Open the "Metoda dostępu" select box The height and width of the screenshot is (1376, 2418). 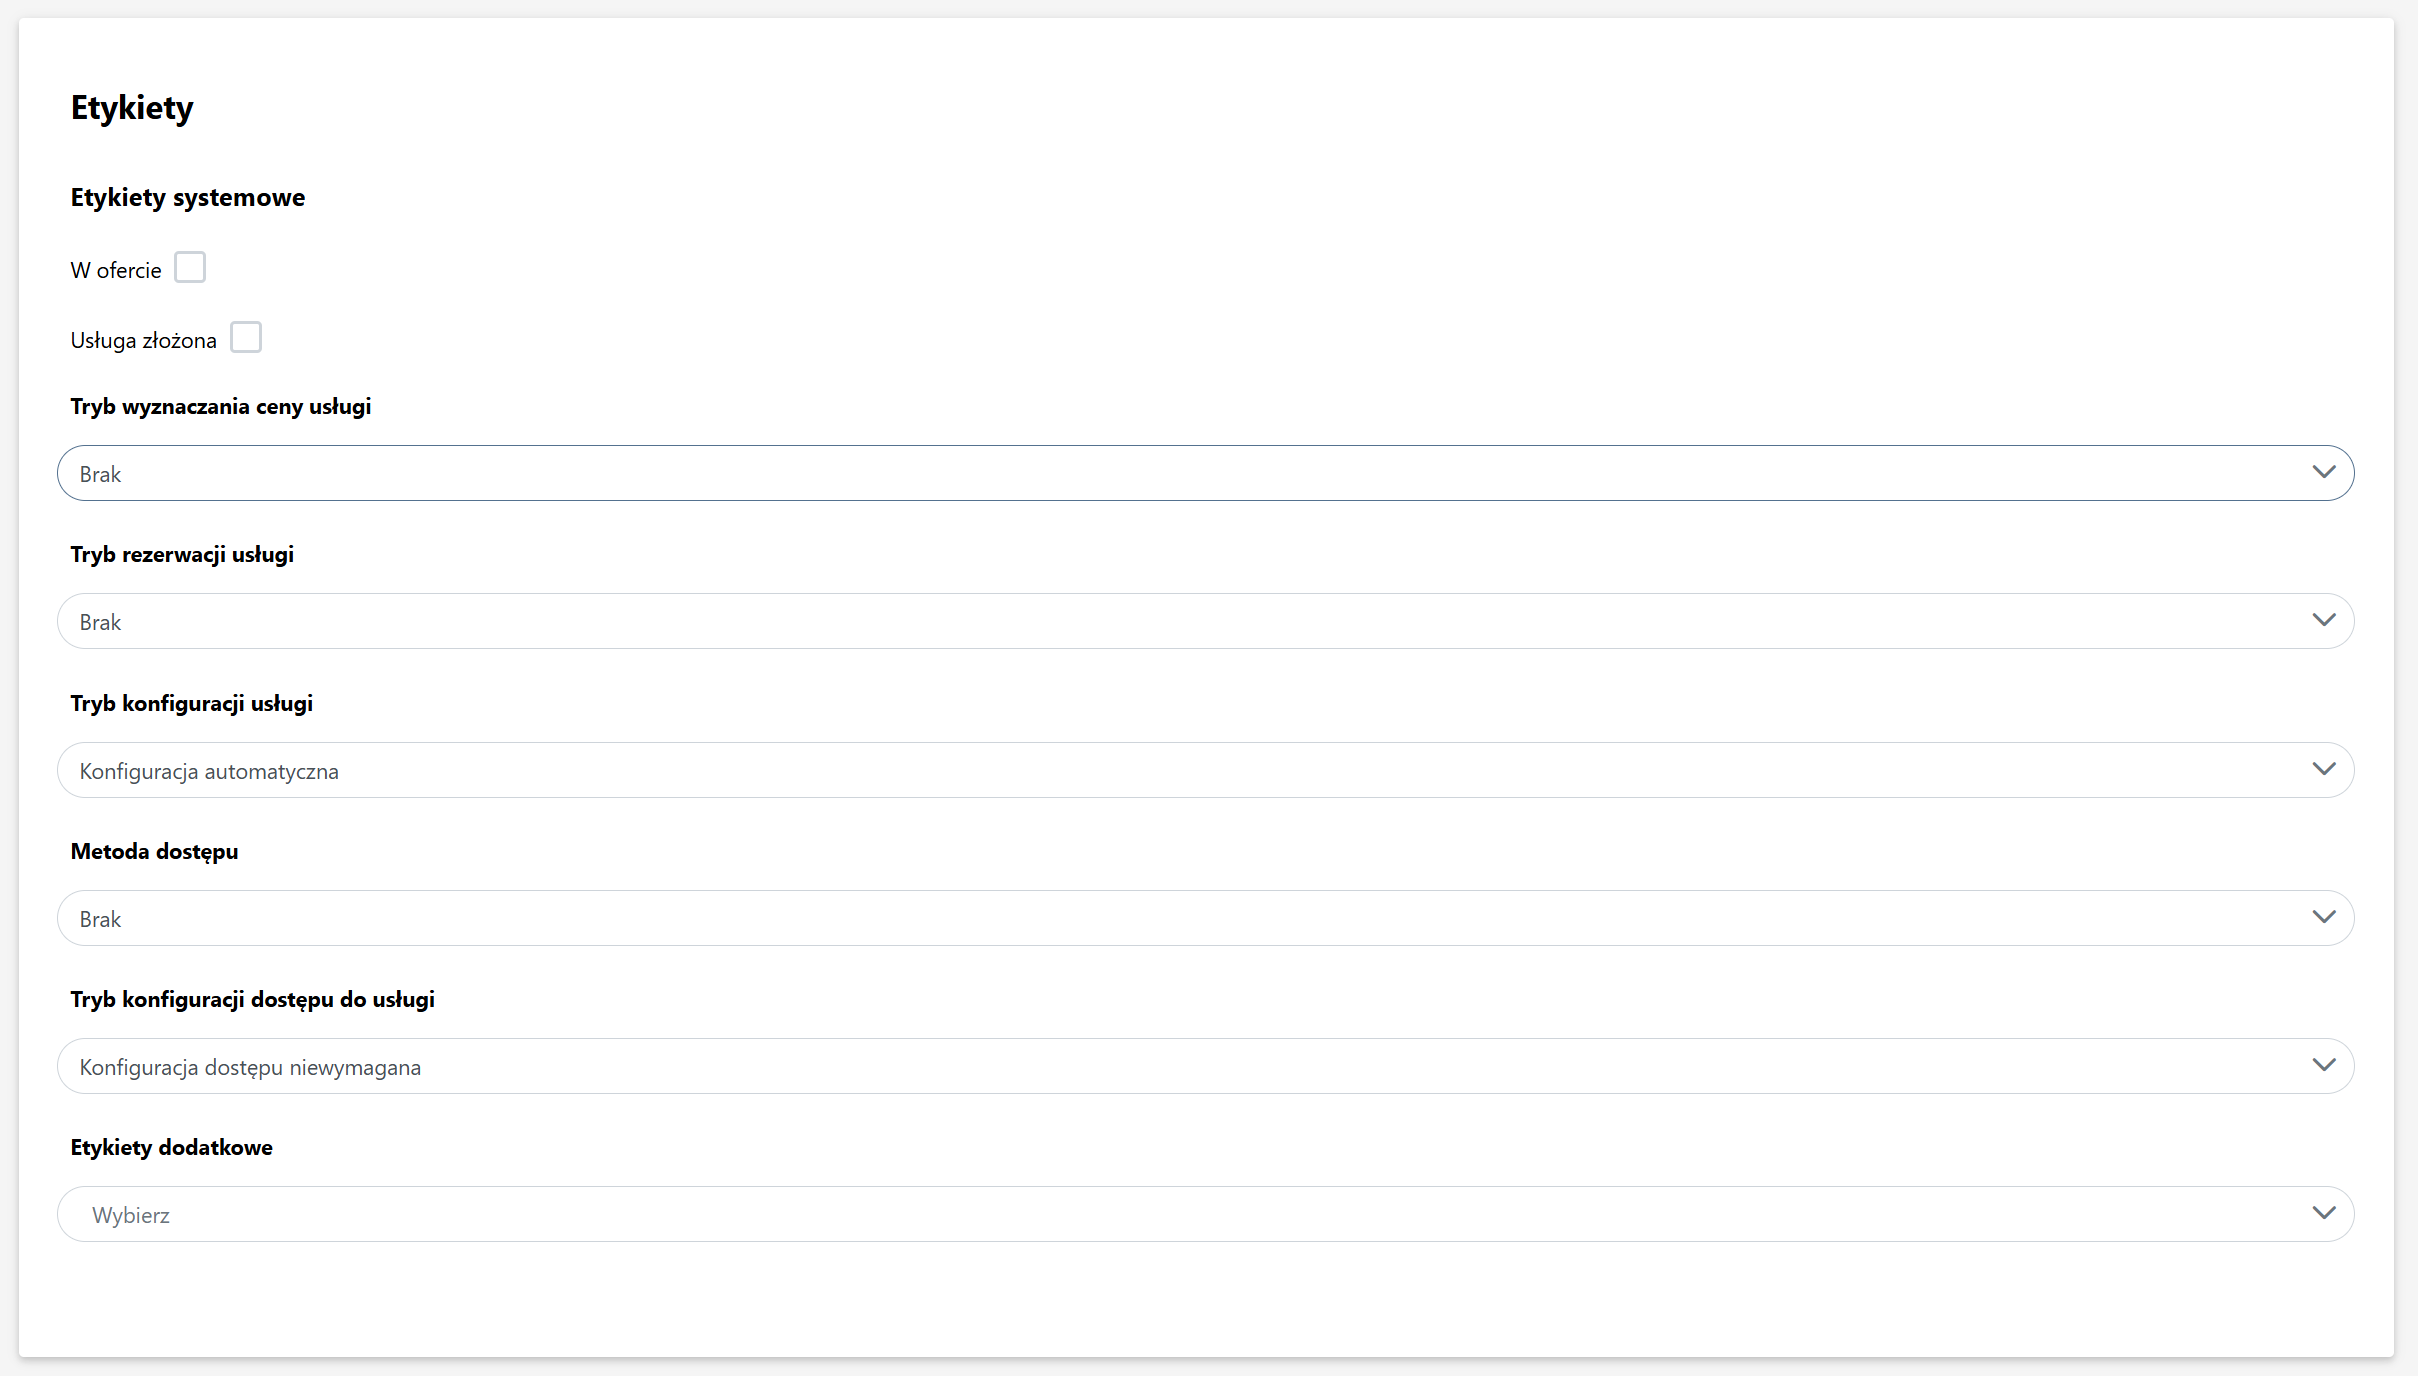coord(1200,918)
